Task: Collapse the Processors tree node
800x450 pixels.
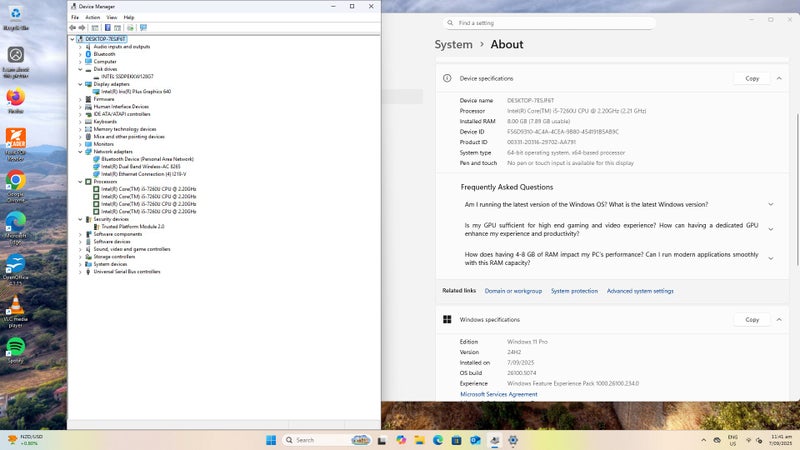Action: tap(80, 181)
